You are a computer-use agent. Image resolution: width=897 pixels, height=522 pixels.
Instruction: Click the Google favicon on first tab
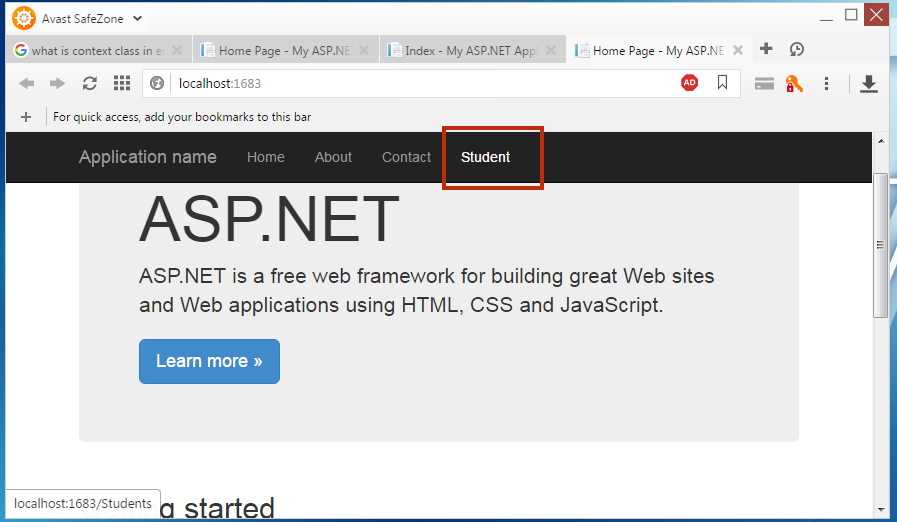coord(21,50)
